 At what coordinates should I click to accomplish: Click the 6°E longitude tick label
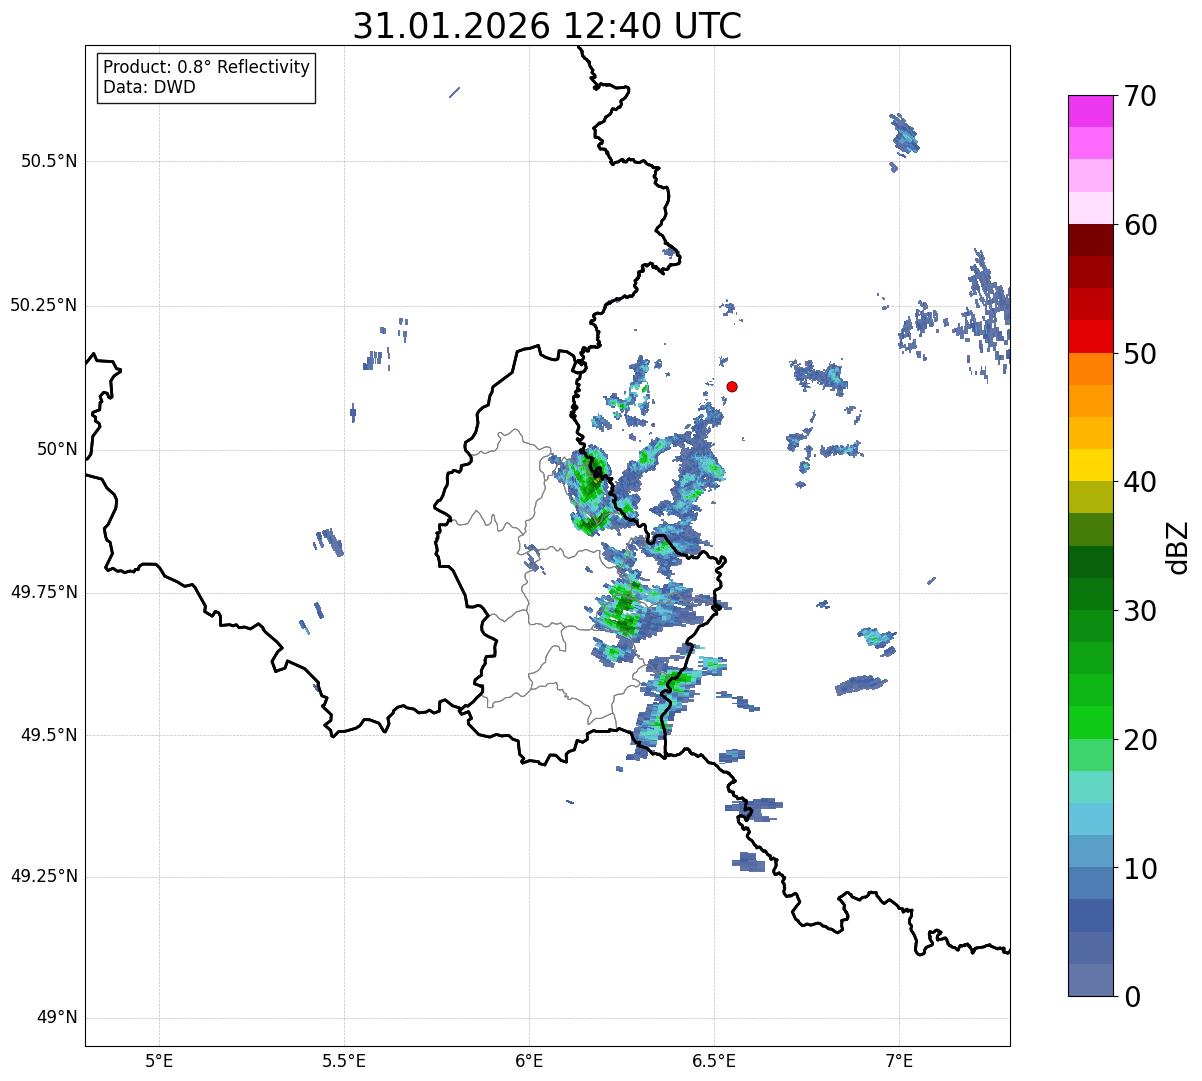coord(529,1060)
